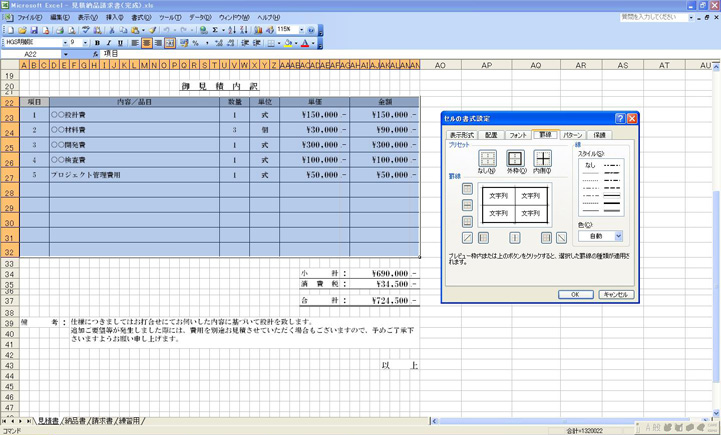Click the AutoSum sigma icon
The width and height of the screenshot is (721, 435).
215,30
